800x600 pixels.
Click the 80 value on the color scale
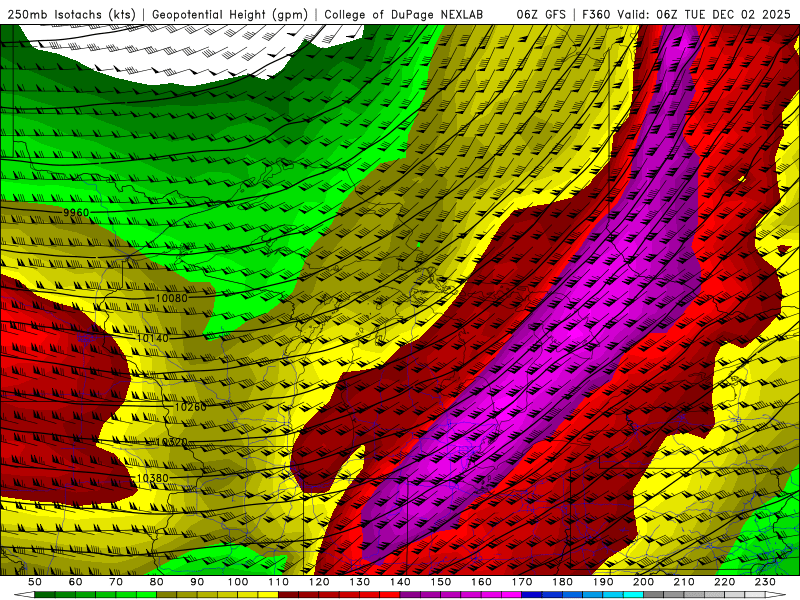tap(157, 582)
